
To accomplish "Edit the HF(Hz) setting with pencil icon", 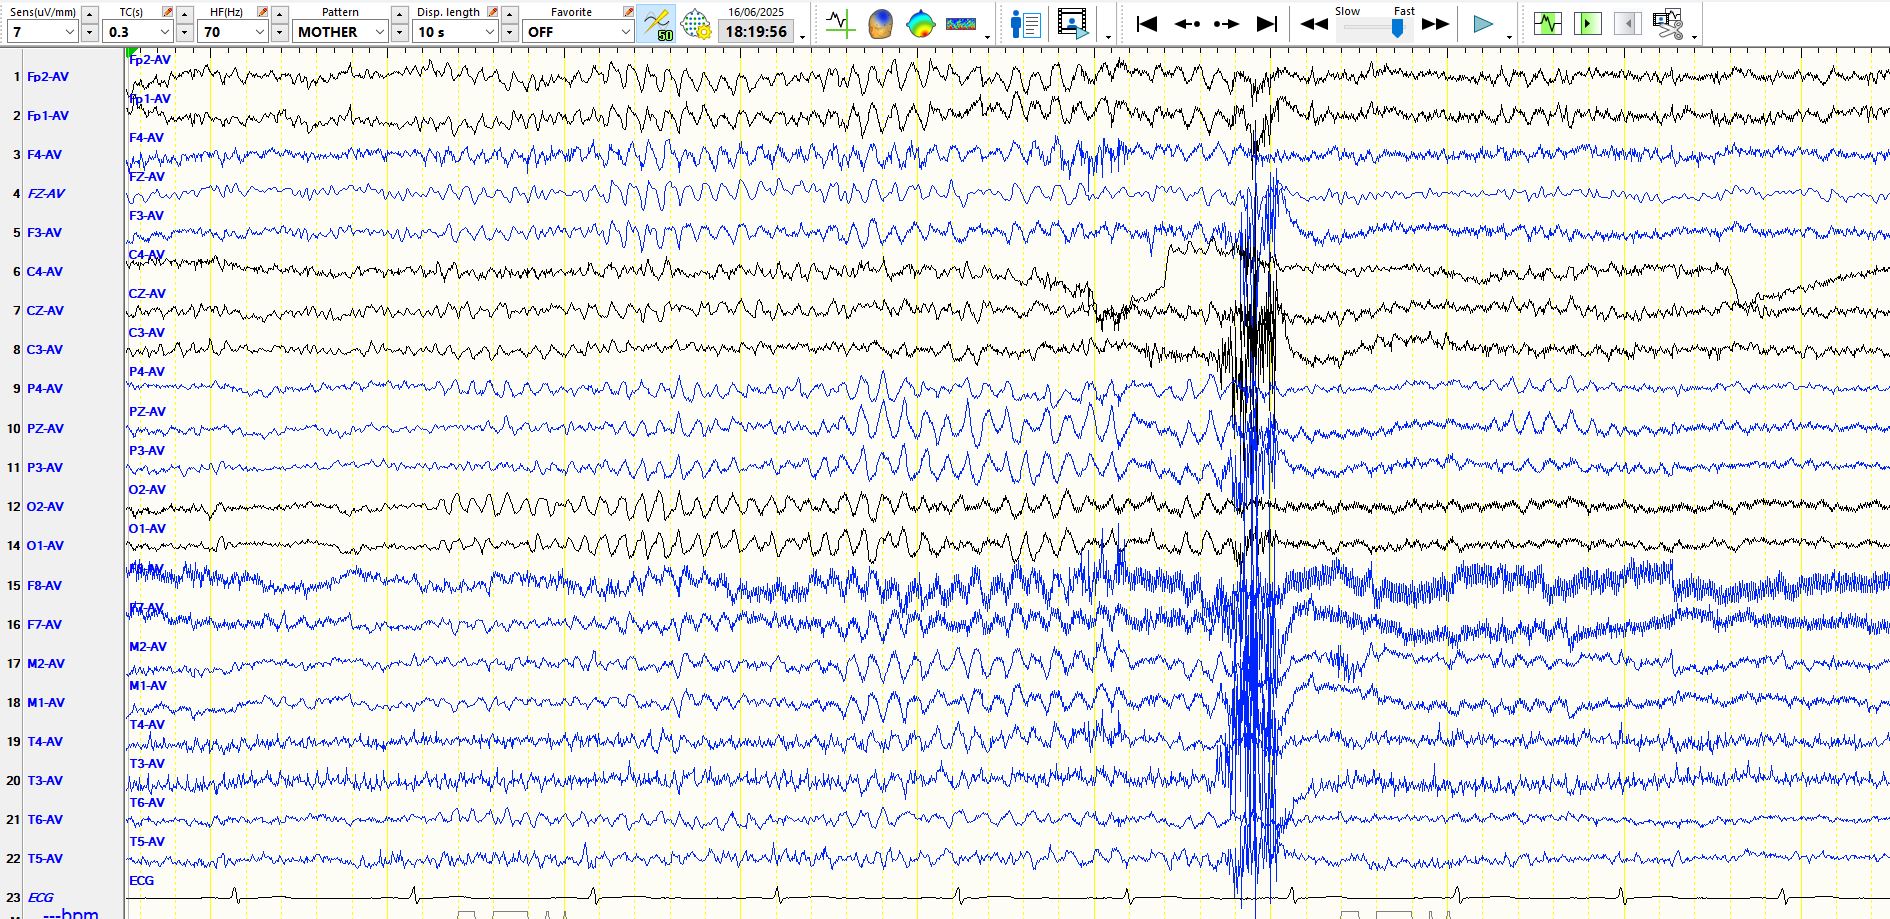I will 262,12.
